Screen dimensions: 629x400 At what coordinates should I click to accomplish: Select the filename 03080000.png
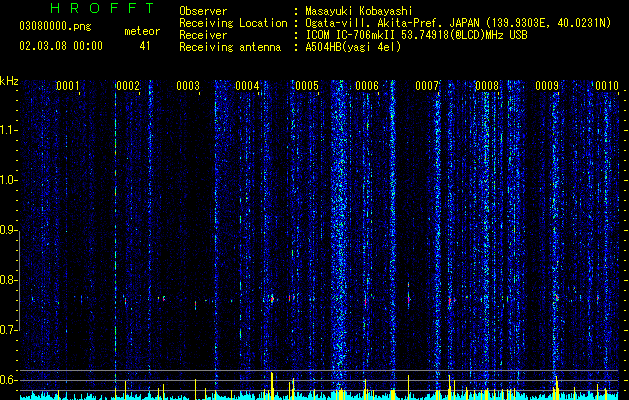[x=55, y=27]
